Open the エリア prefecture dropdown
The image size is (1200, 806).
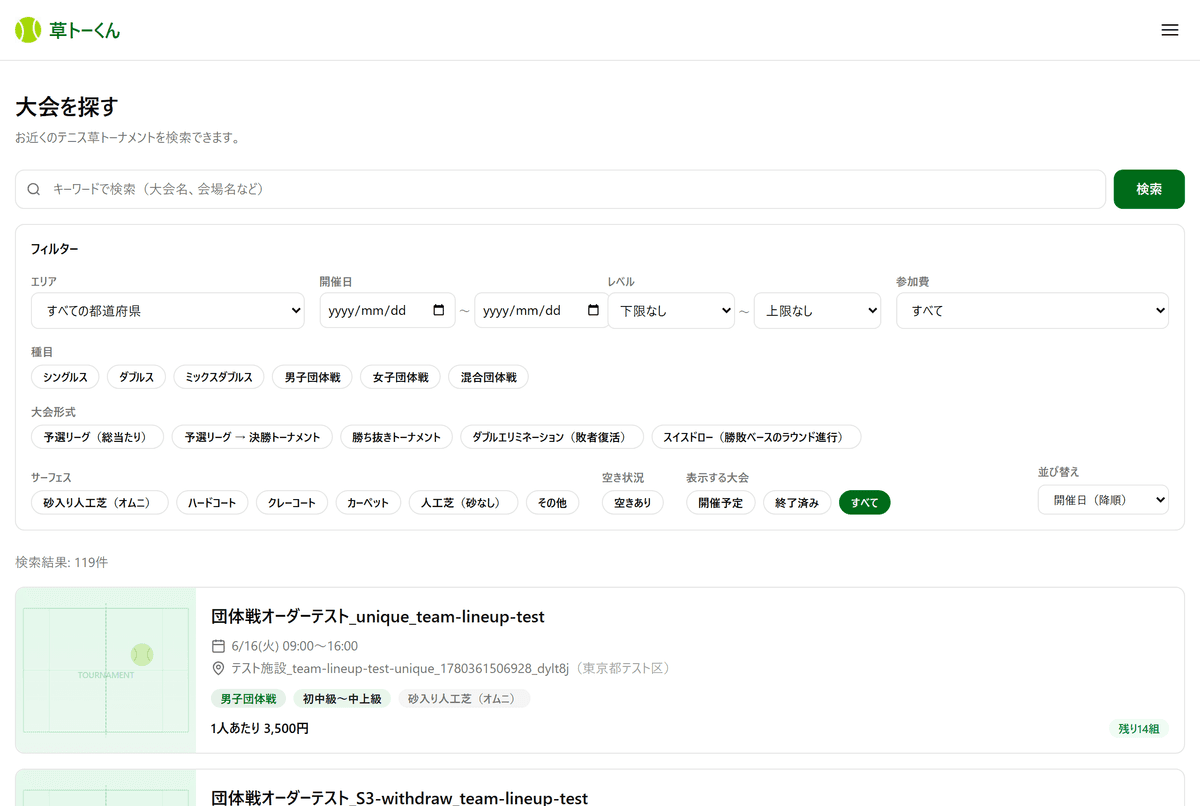pyautogui.click(x=168, y=310)
